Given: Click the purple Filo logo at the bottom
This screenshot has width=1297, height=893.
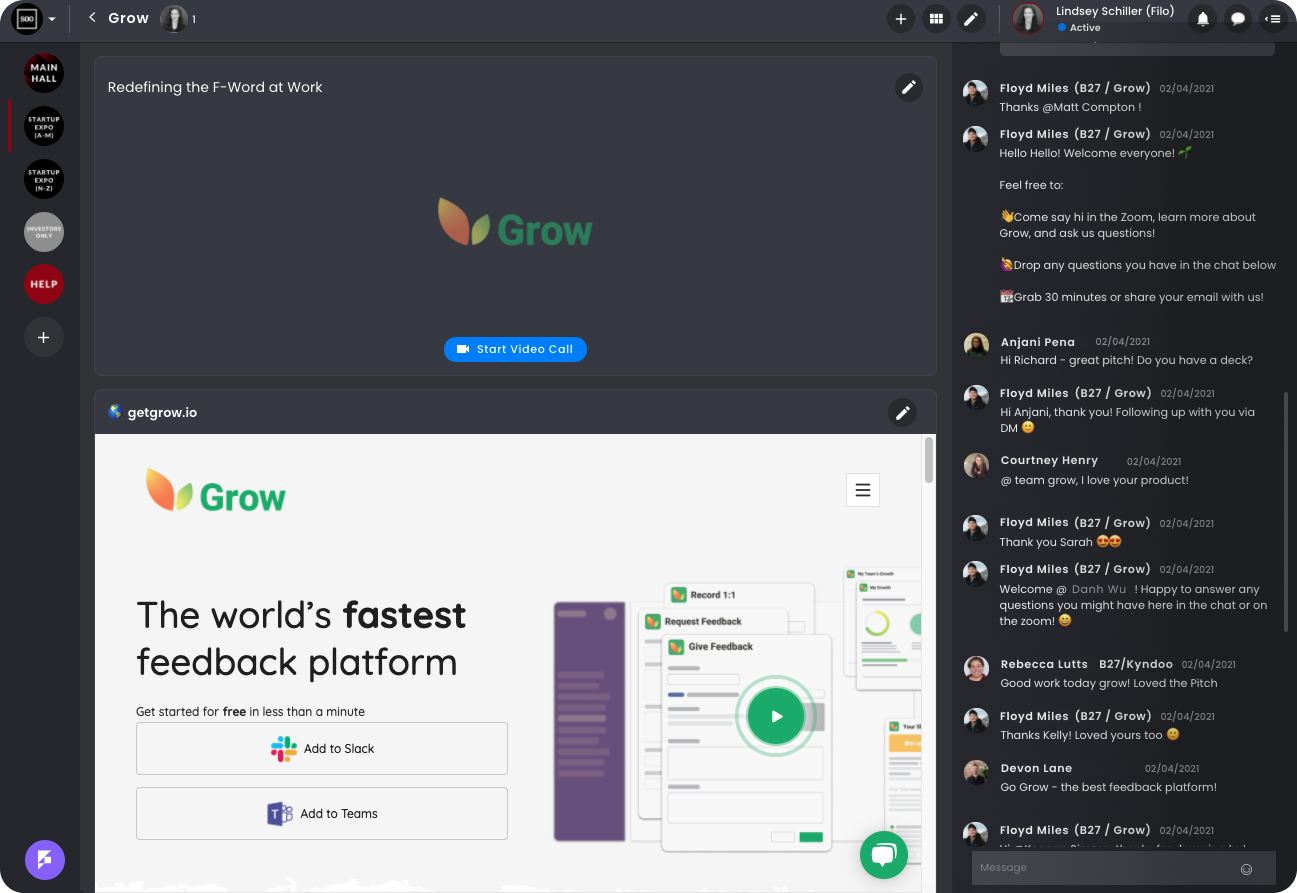Looking at the screenshot, I should (45, 860).
